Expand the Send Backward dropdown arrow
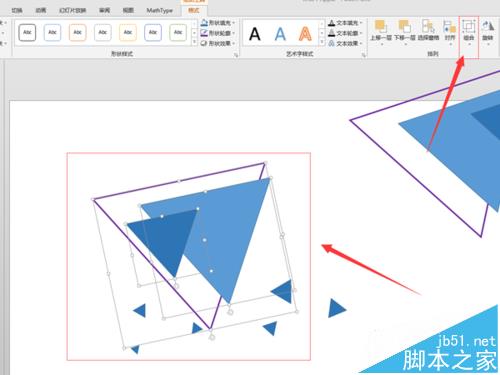The width and height of the screenshot is (500, 375). click(406, 44)
